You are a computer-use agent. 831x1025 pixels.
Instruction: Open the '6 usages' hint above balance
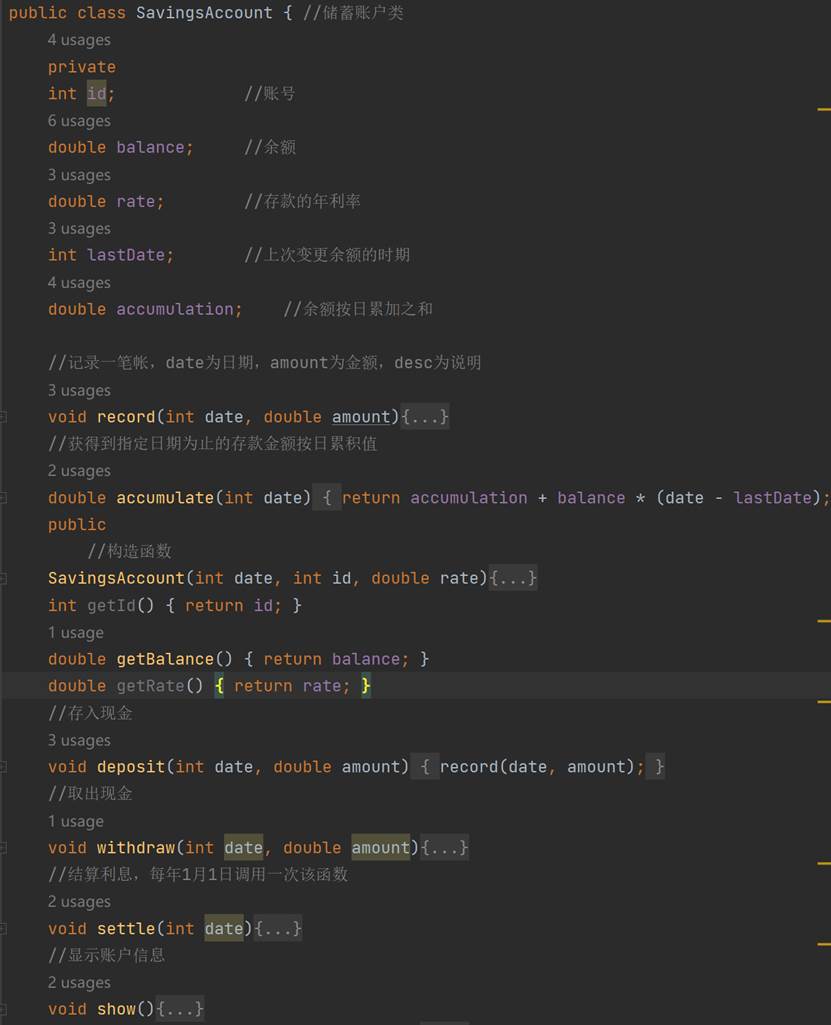click(79, 121)
